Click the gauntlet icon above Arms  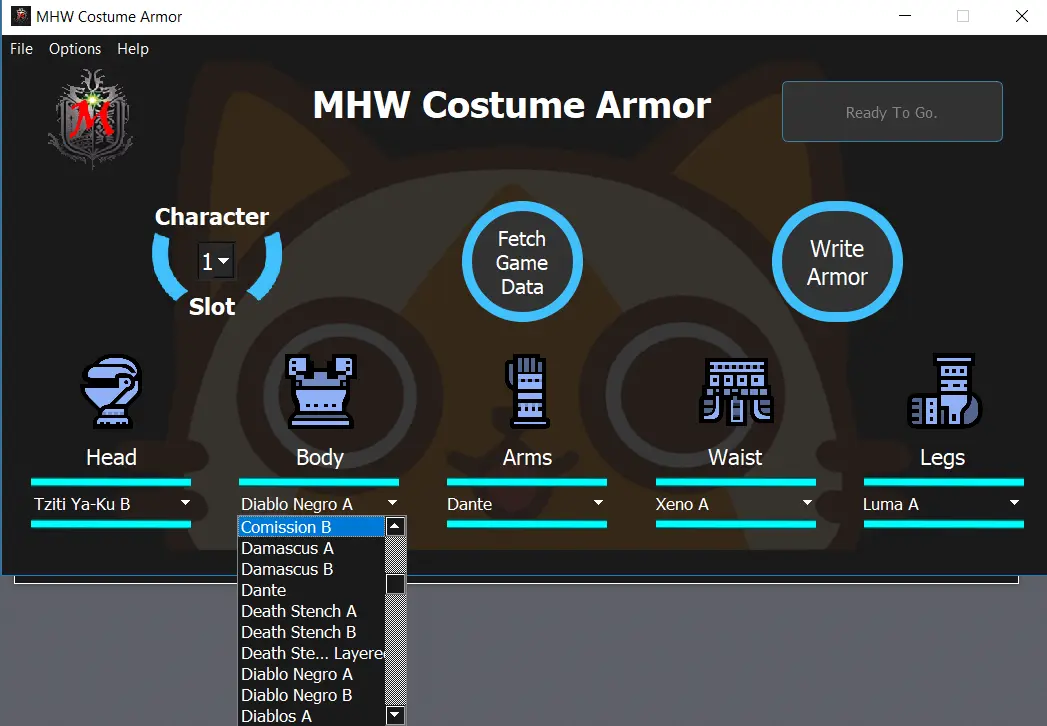click(527, 391)
